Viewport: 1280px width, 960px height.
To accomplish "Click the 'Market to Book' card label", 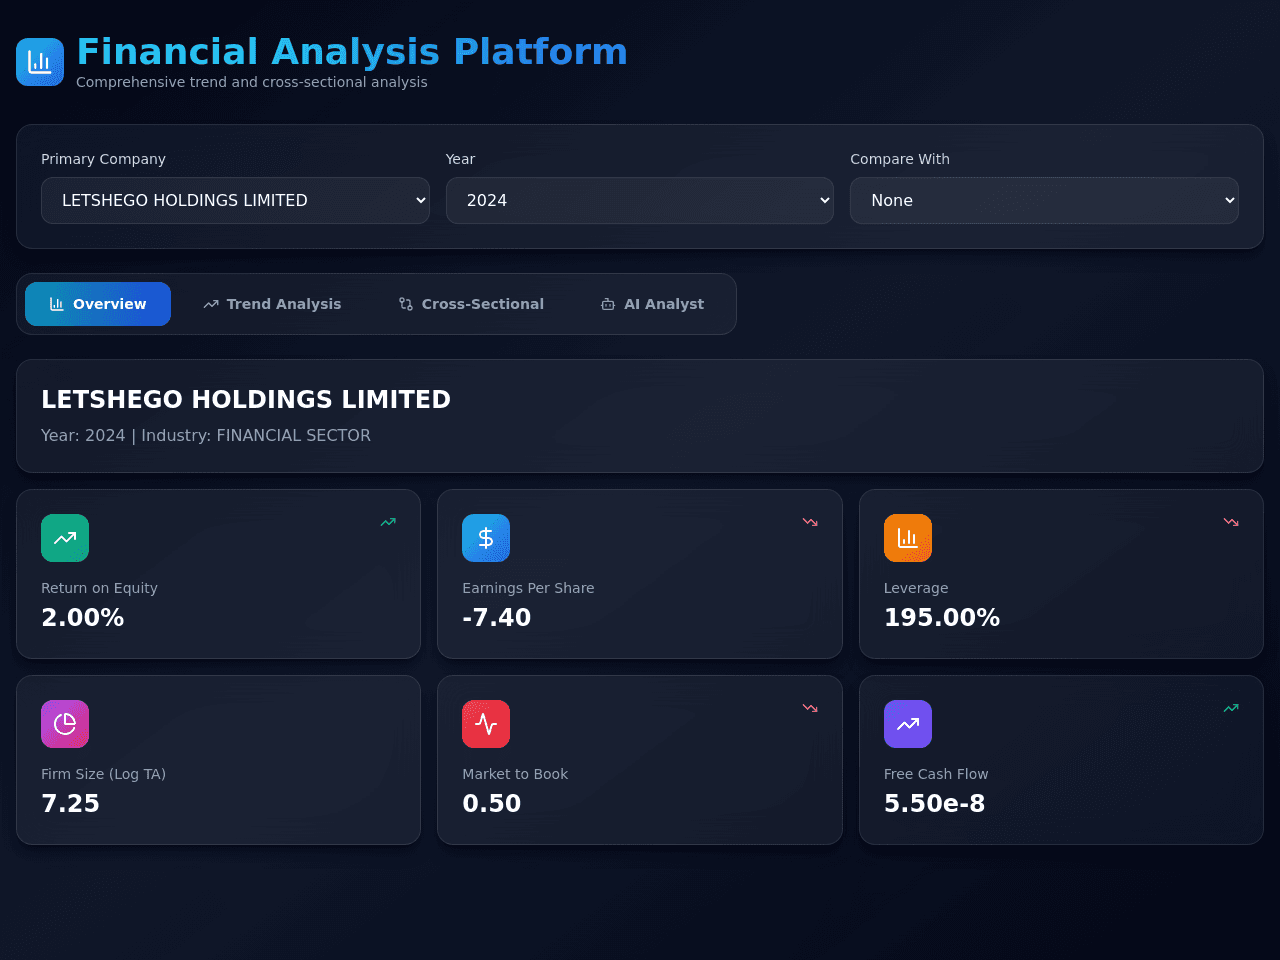I will [x=515, y=774].
